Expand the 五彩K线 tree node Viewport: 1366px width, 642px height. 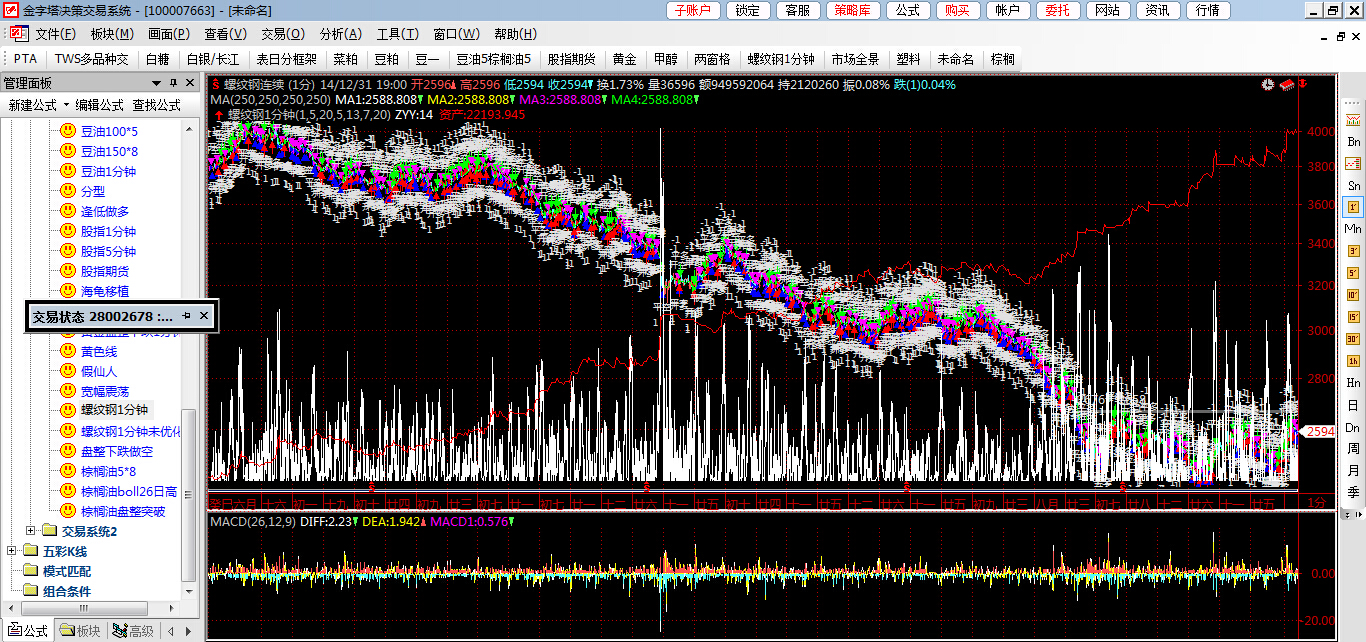[12, 551]
